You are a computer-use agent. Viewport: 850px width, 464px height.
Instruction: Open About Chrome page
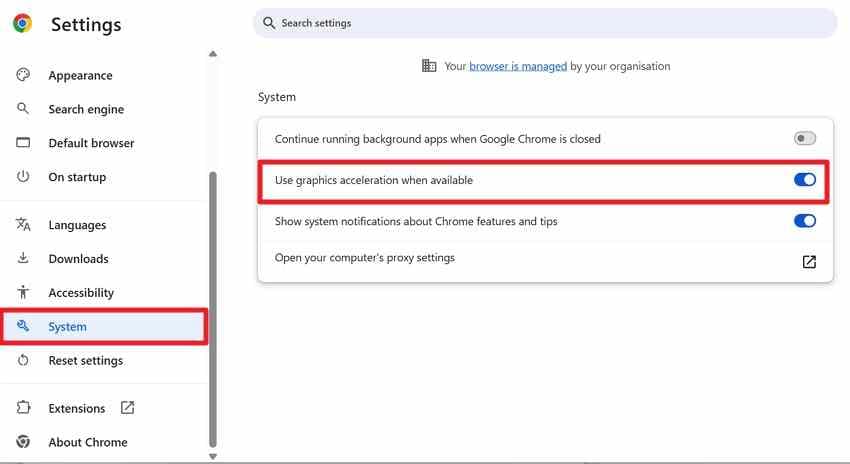pyautogui.click(x=88, y=442)
